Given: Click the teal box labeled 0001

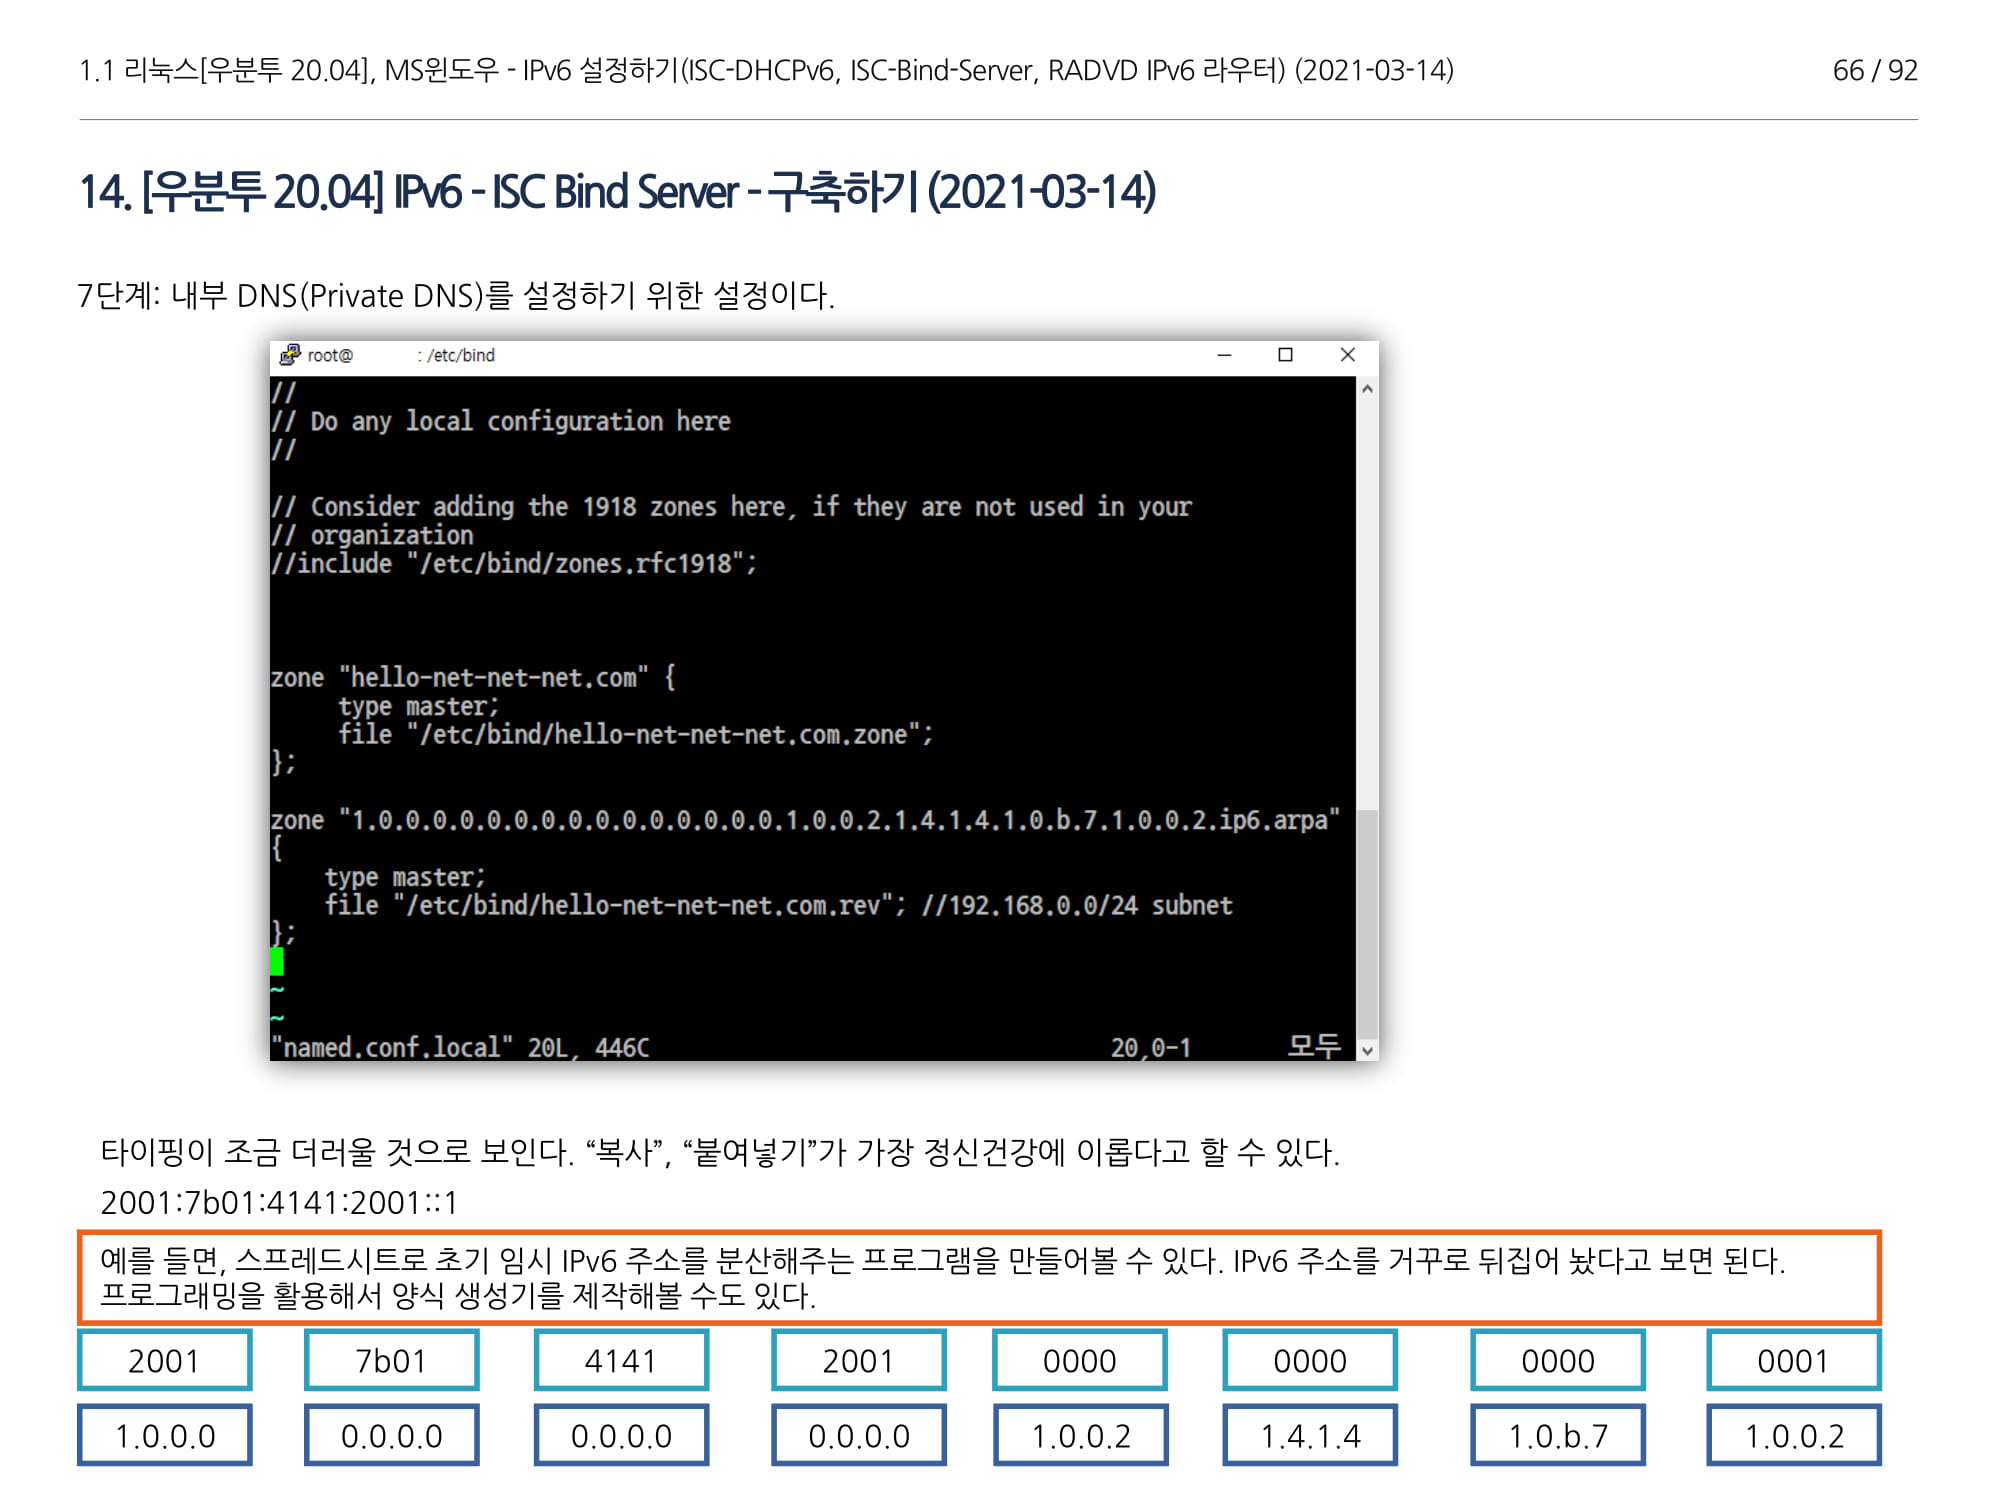Looking at the screenshot, I should 1793,1360.
